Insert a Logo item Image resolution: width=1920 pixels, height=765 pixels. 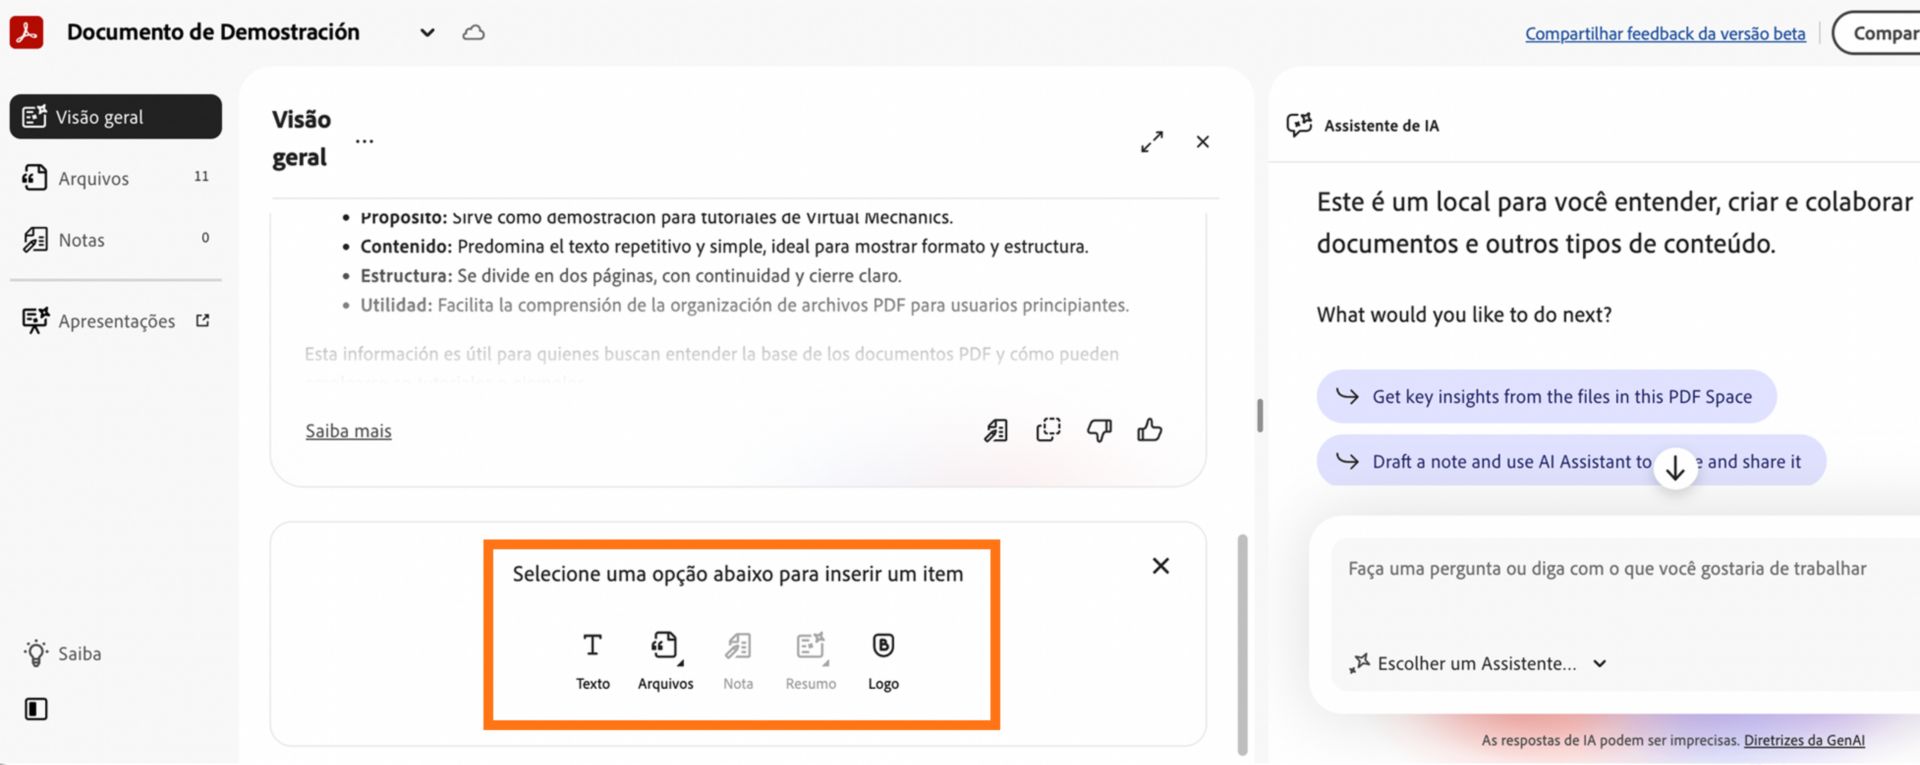click(x=883, y=660)
